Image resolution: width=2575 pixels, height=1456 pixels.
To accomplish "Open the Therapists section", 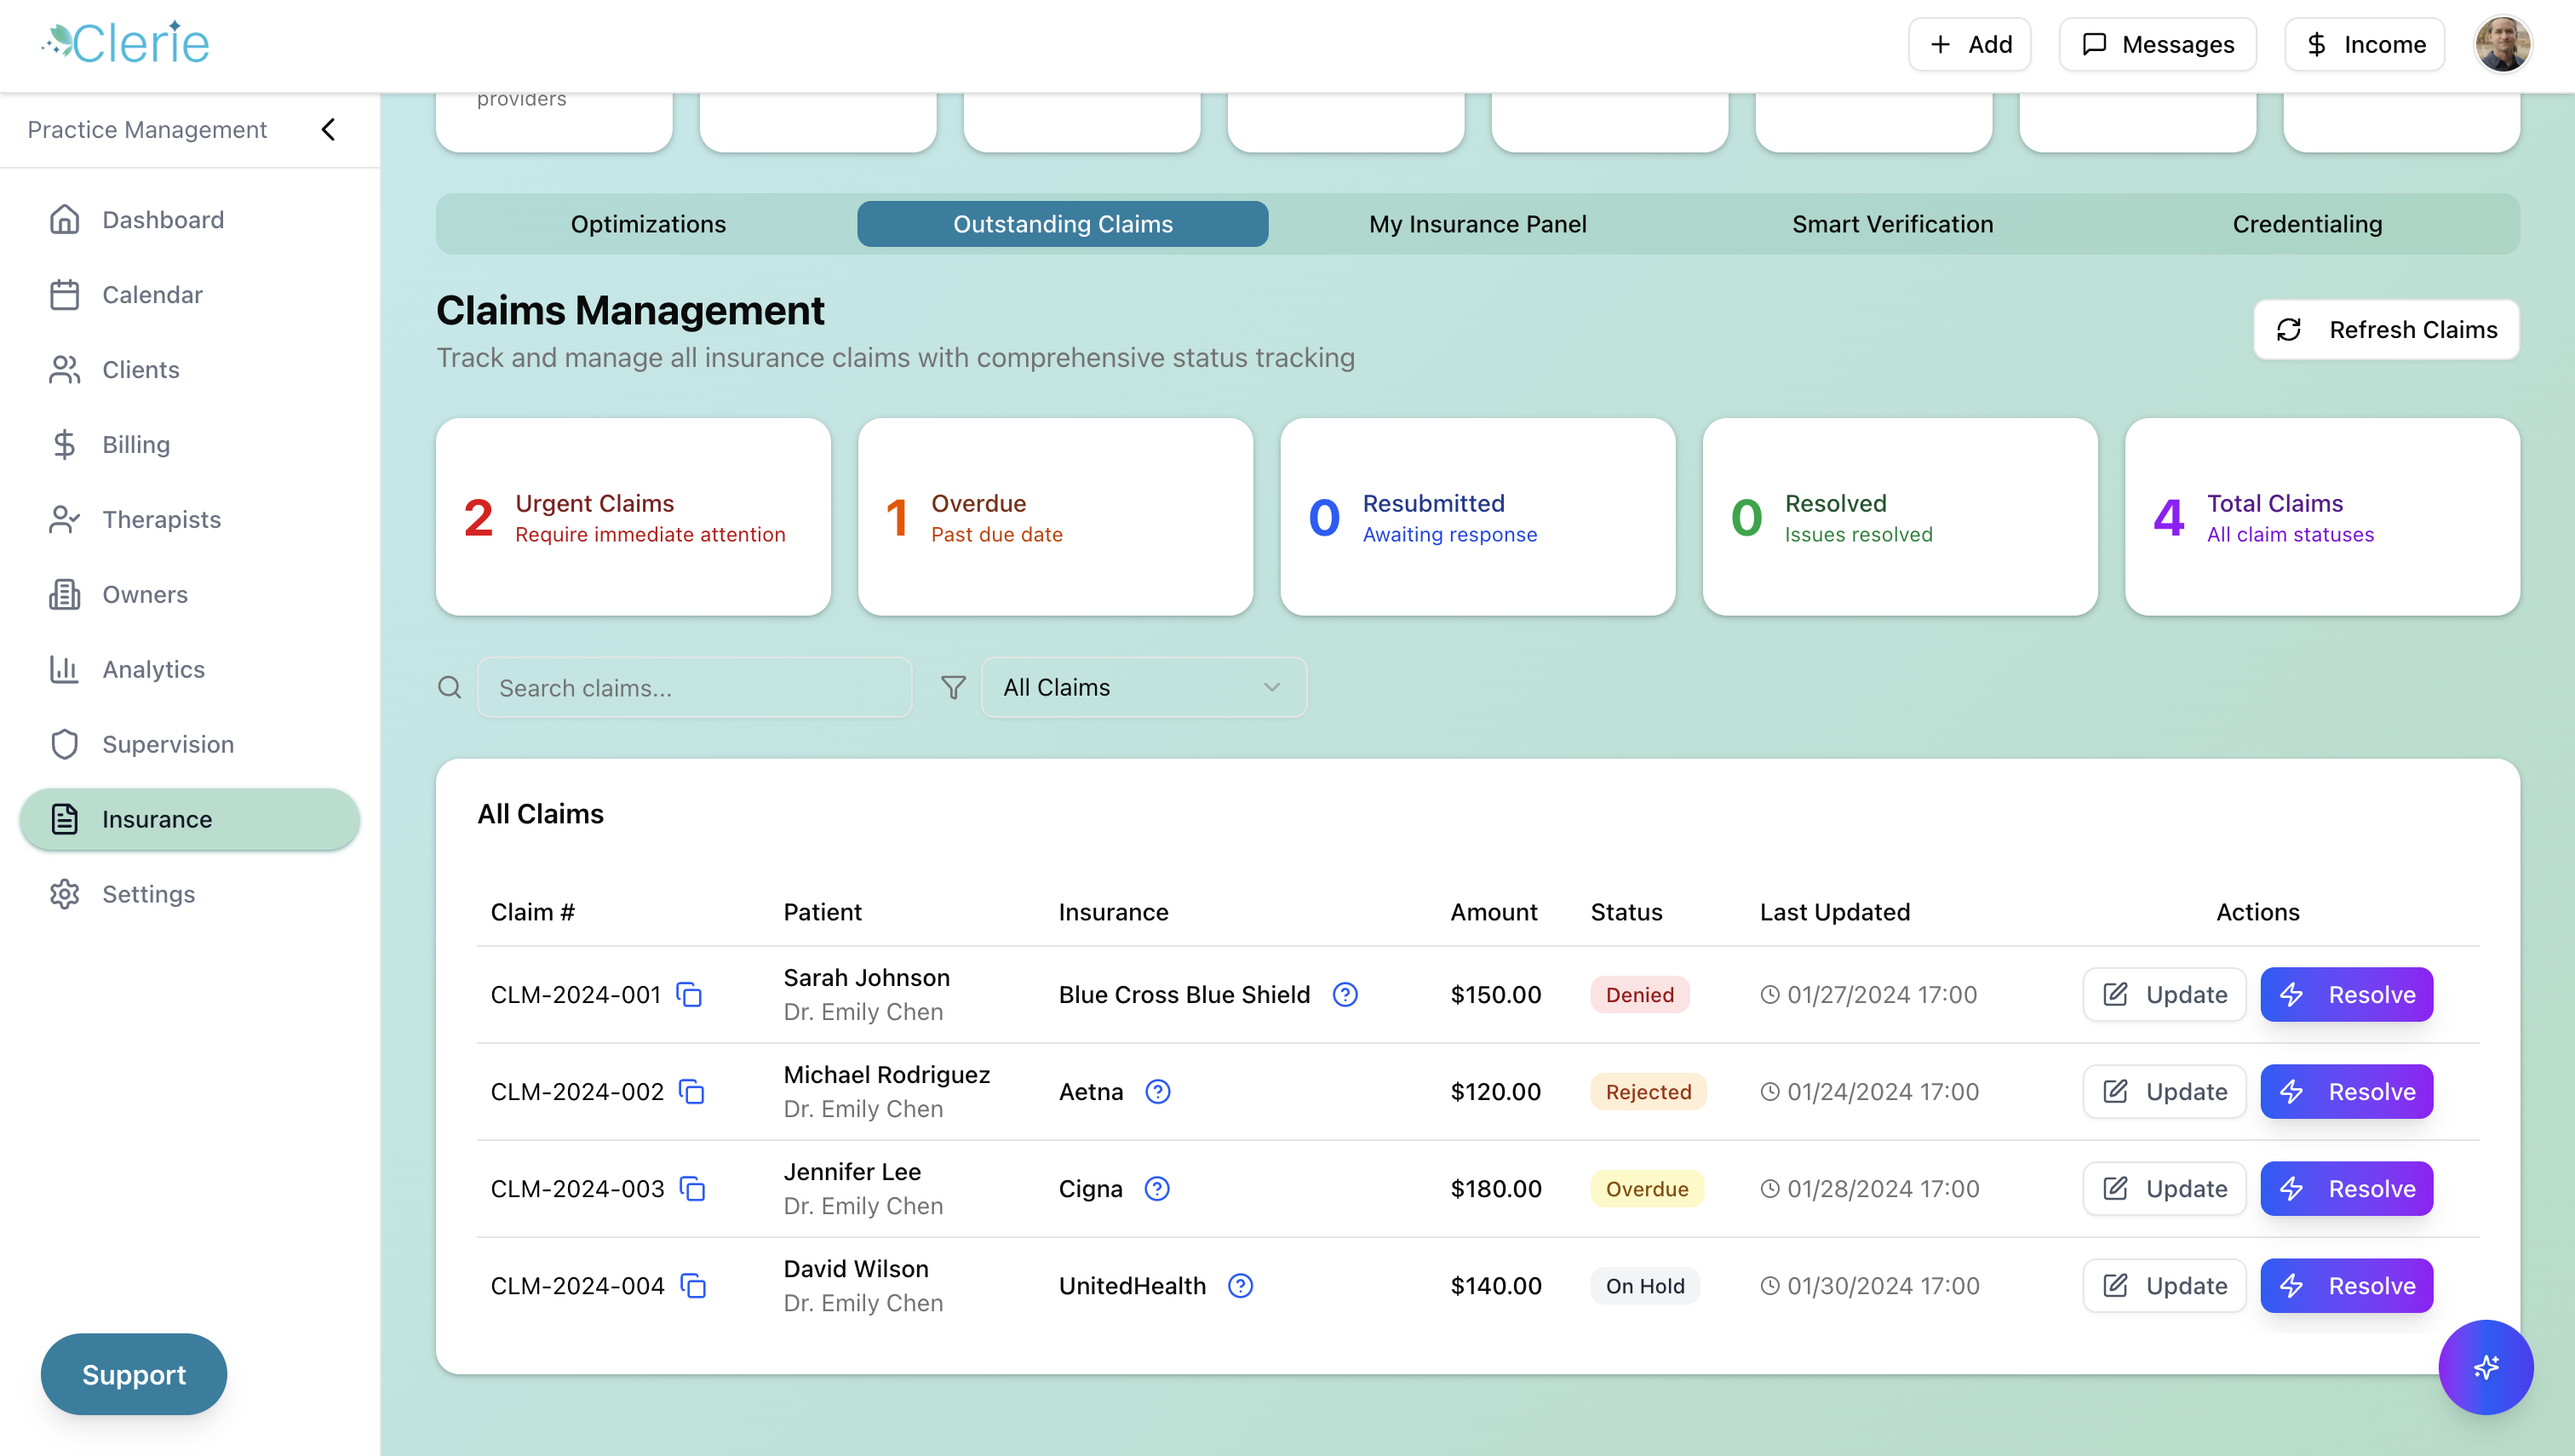I will (161, 519).
